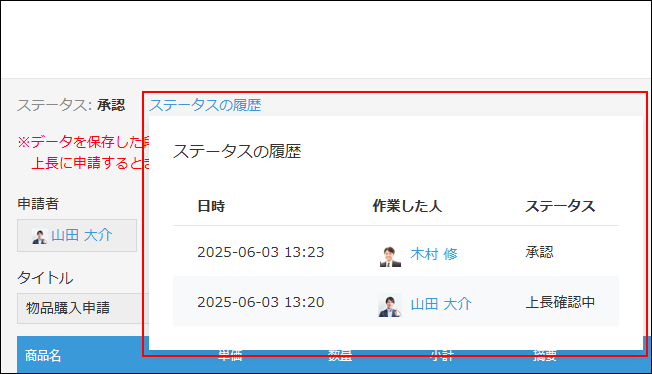Viewport: 652px width, 374px height.
Task: Click bold 承認 beside ステータス label
Action: 111,105
